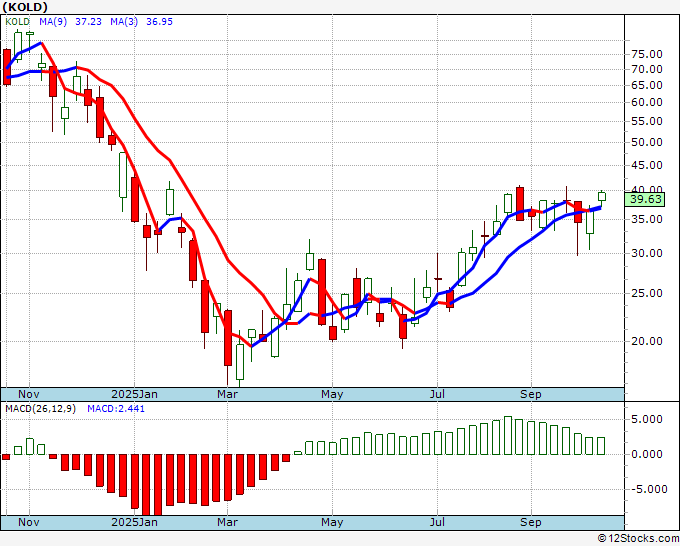Click the 60.00 price axis label
Screen dimensions: 680x546
647,102
